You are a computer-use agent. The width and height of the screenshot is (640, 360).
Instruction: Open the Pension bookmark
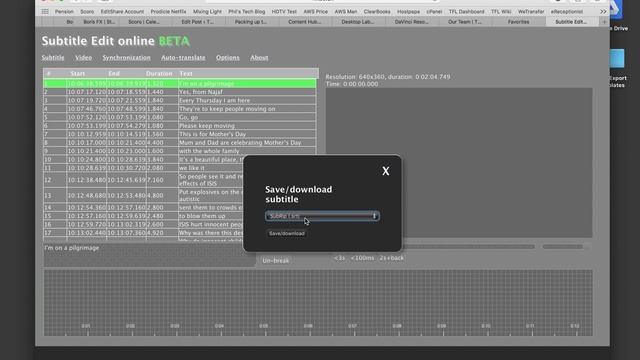click(x=64, y=11)
